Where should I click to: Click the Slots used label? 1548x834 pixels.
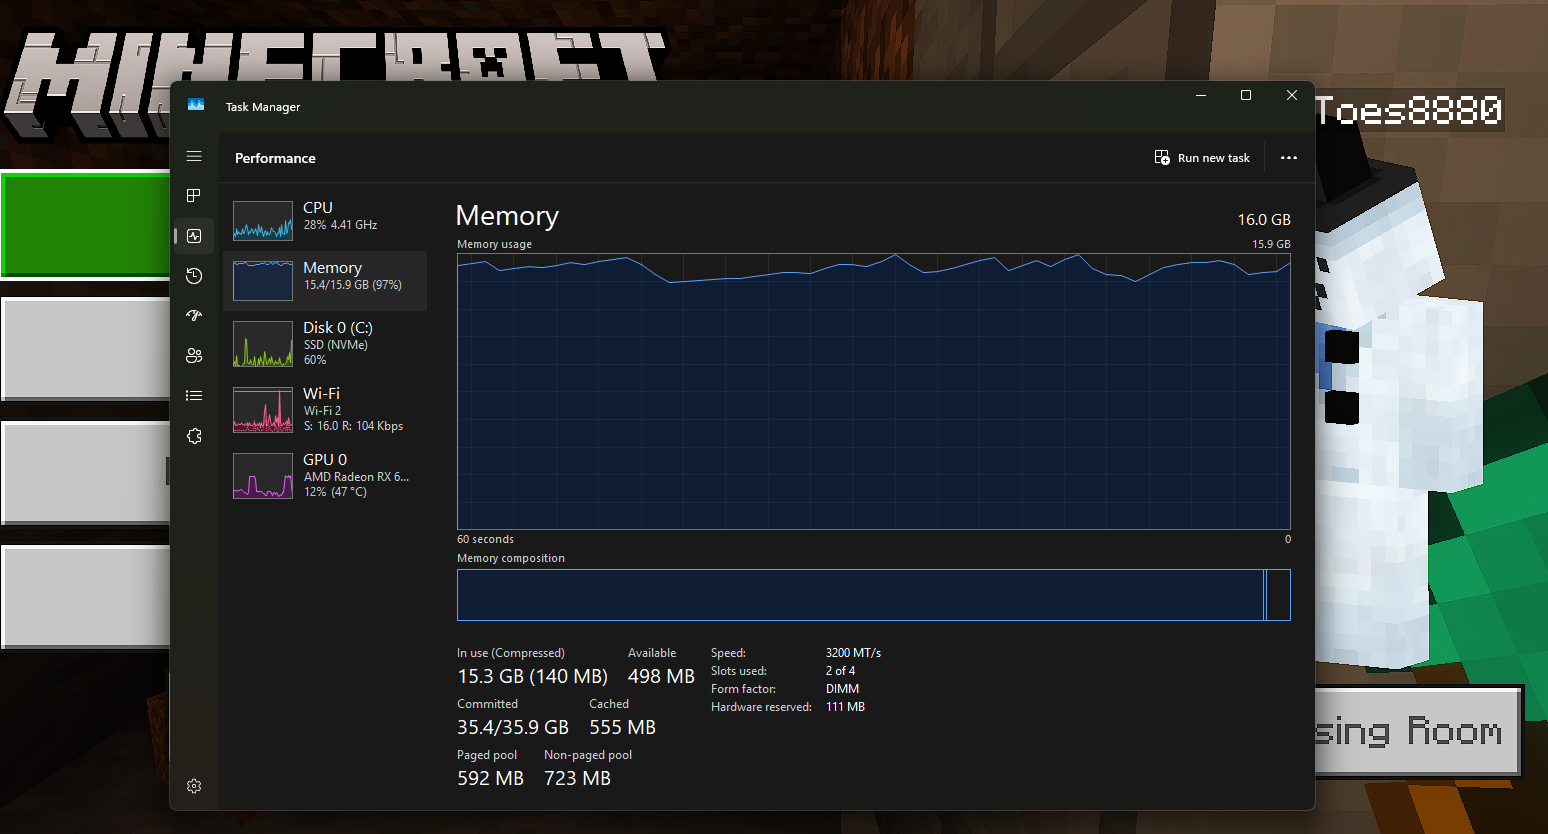[x=739, y=671]
